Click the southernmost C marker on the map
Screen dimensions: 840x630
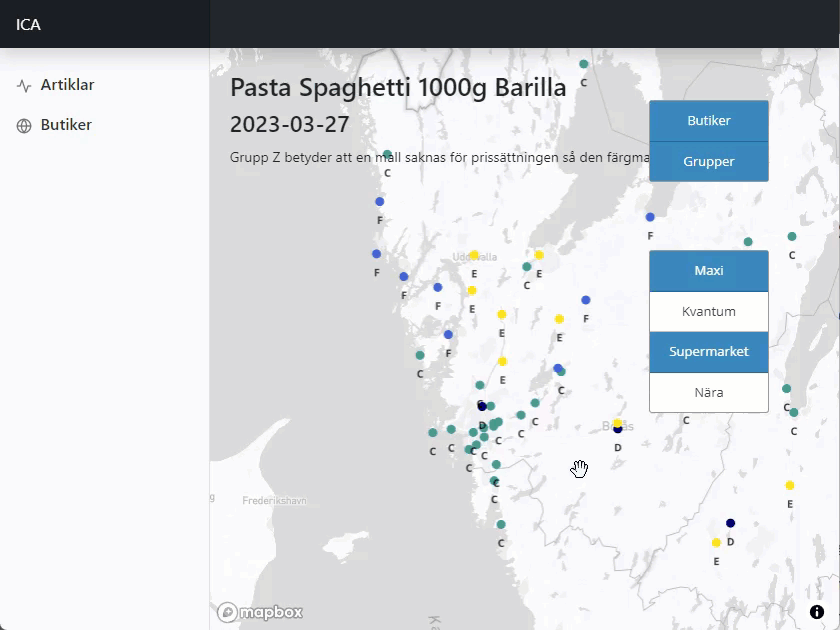click(501, 523)
